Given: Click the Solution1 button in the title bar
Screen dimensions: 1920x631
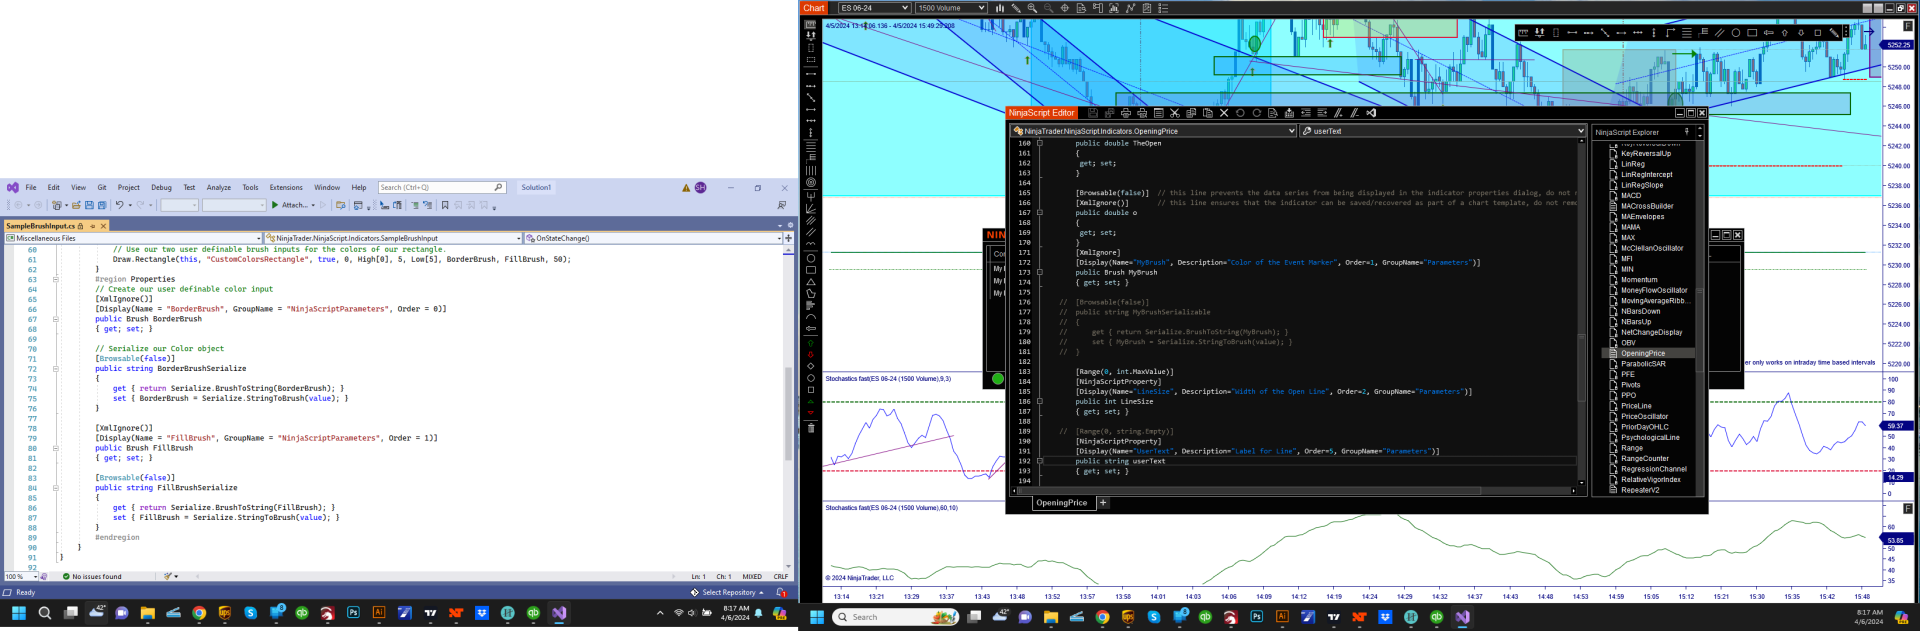Looking at the screenshot, I should click(536, 187).
